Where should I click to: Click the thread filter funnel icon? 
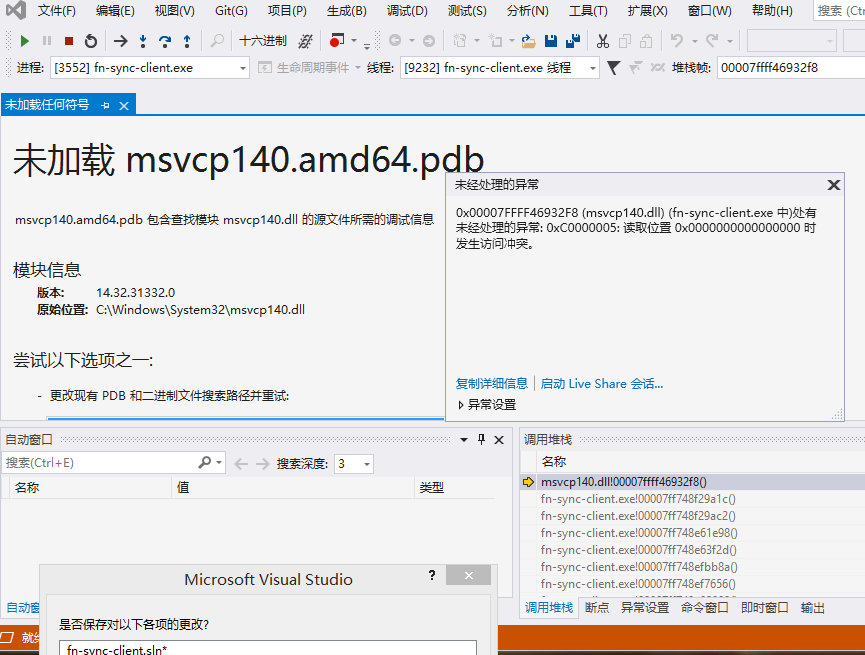612,67
